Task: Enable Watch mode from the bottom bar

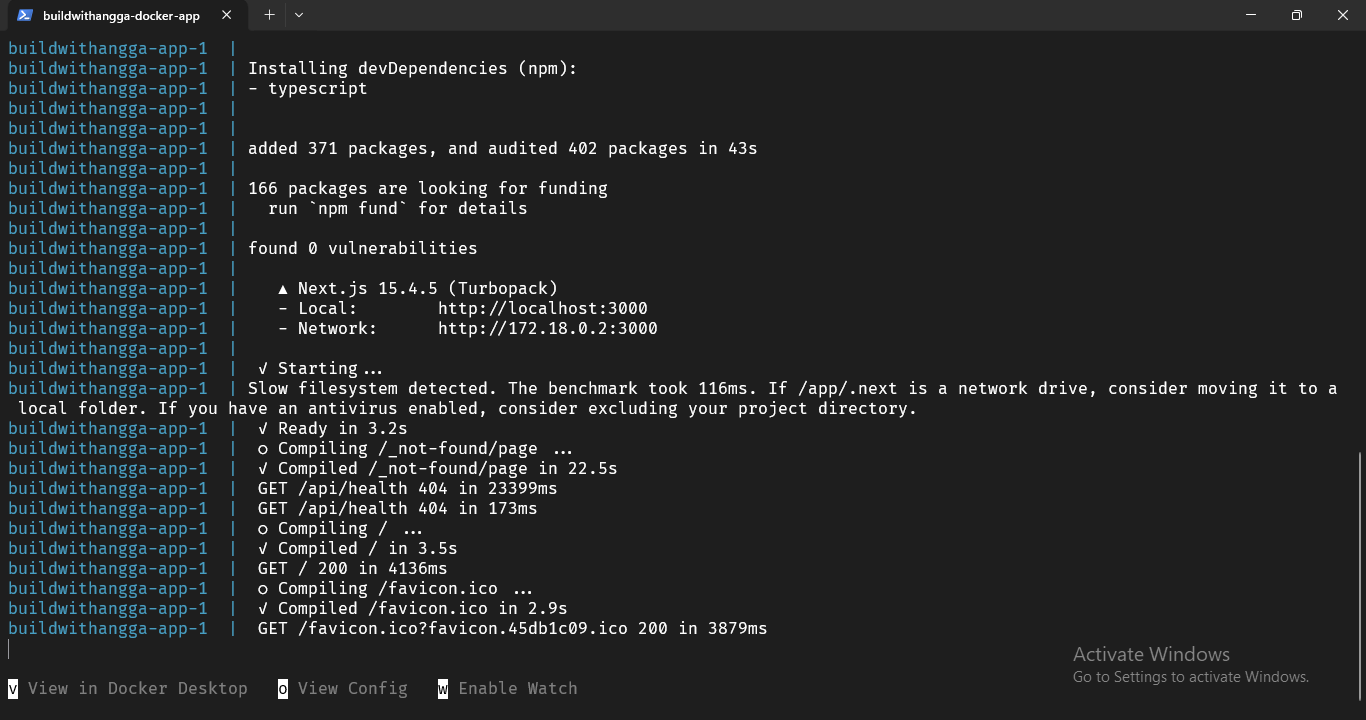Action: point(518,688)
